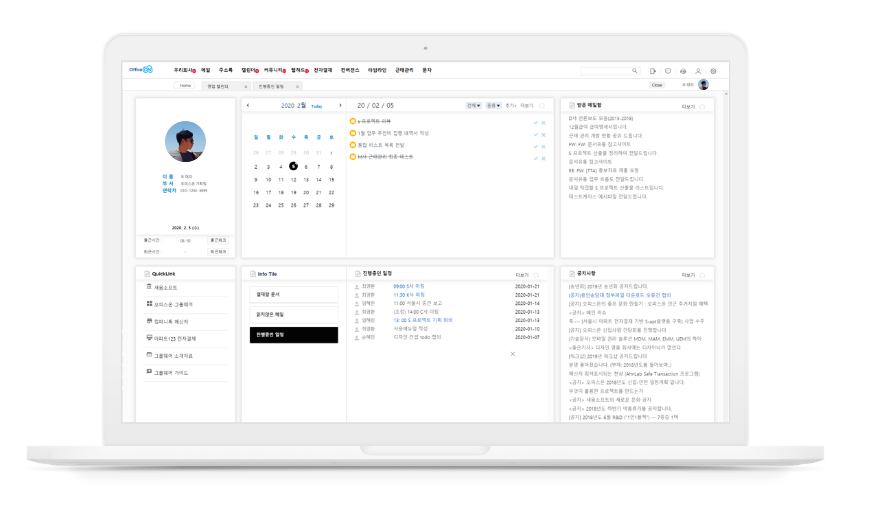This screenshot has width=880, height=506.
Task: Open the 메일 menu
Action: (205, 71)
